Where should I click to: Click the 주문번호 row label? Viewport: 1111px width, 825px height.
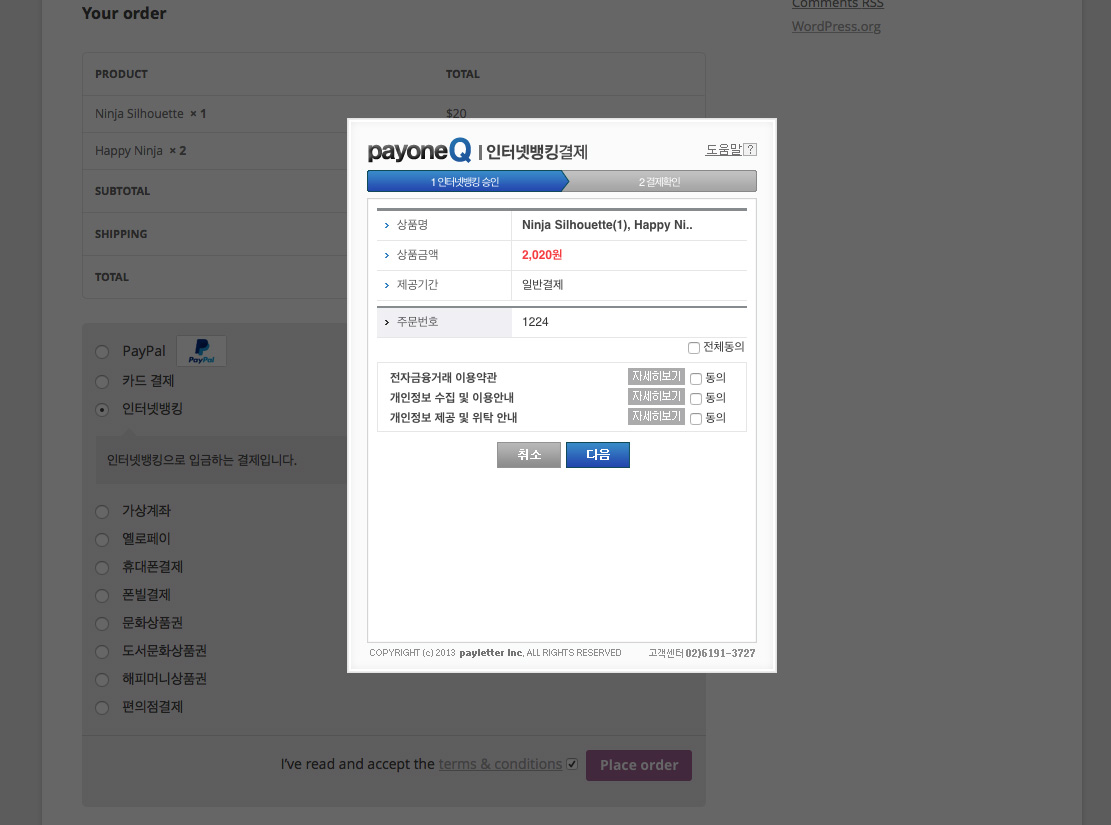[x=417, y=322]
